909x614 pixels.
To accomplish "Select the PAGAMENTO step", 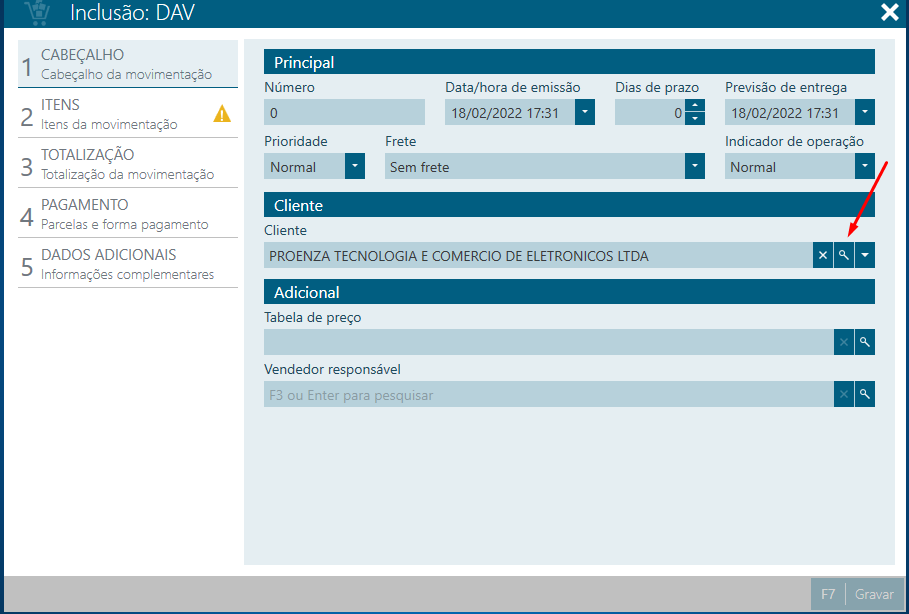I will 128,213.
